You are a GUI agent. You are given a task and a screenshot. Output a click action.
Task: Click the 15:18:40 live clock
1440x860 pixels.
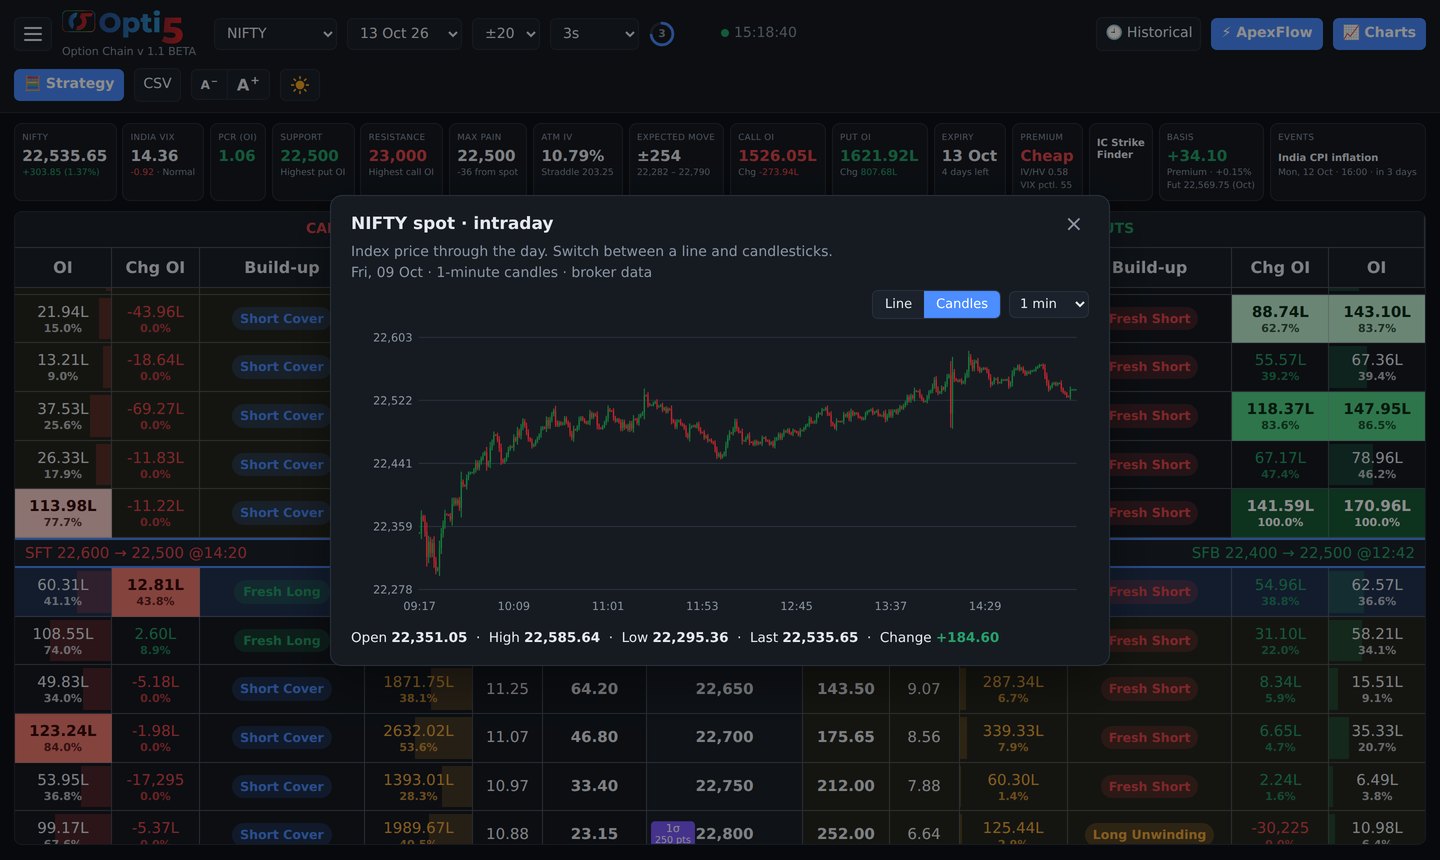(758, 33)
